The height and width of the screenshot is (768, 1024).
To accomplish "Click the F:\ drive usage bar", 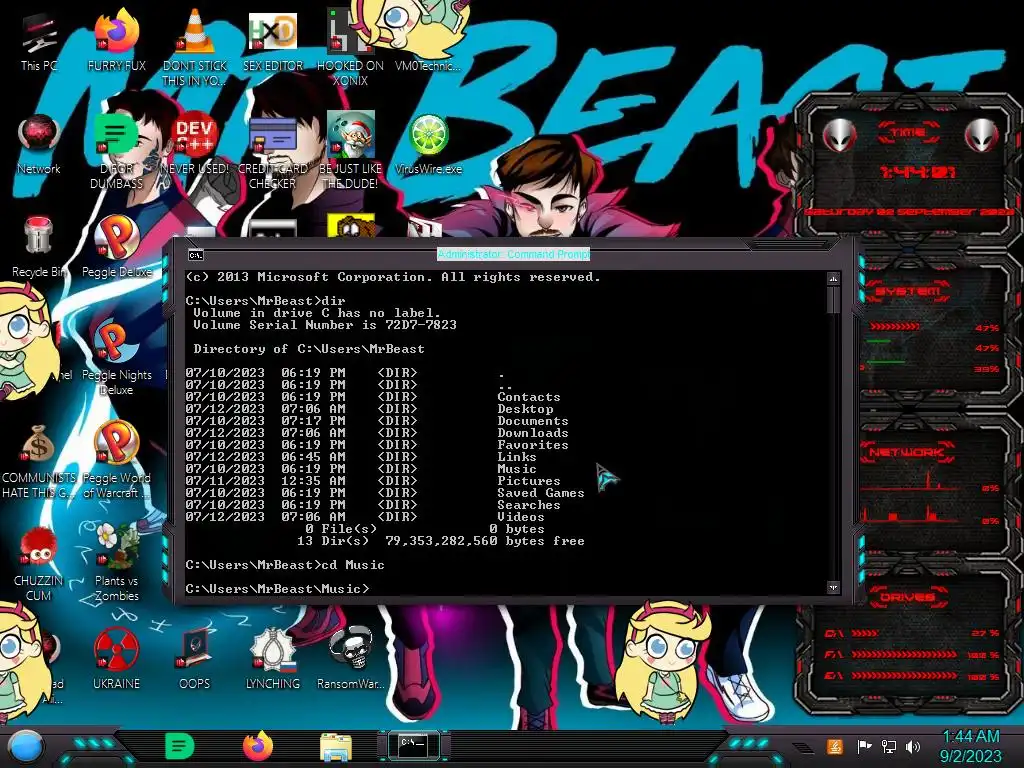I will (x=904, y=654).
